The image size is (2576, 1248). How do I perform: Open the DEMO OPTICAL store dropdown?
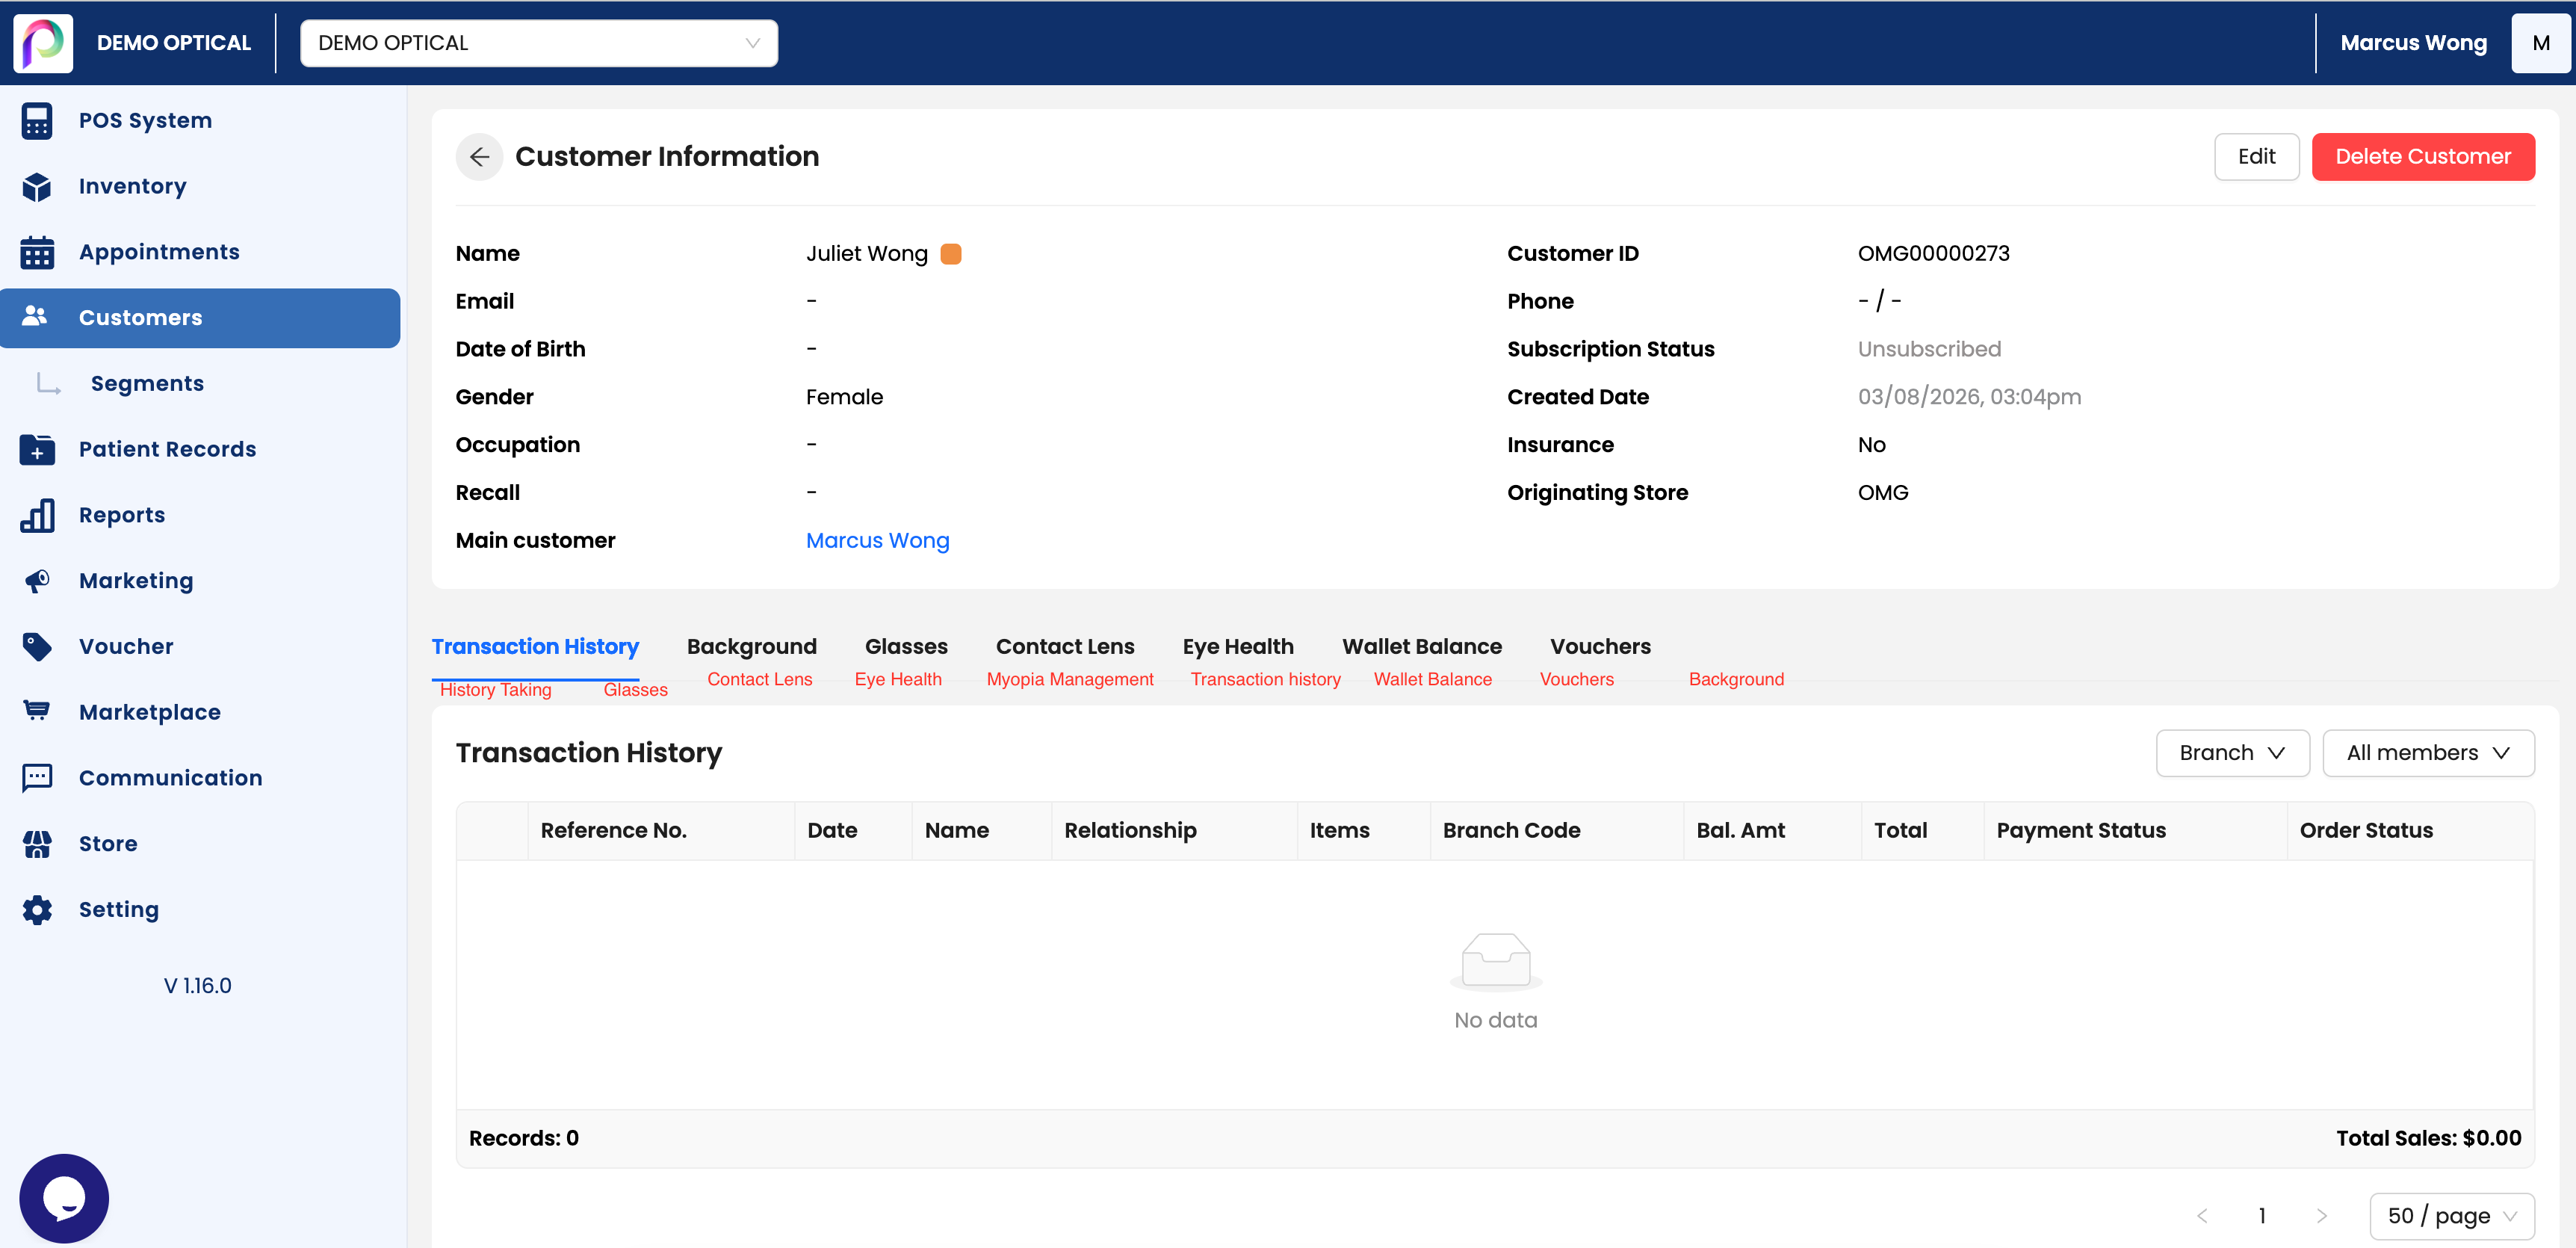pos(539,43)
